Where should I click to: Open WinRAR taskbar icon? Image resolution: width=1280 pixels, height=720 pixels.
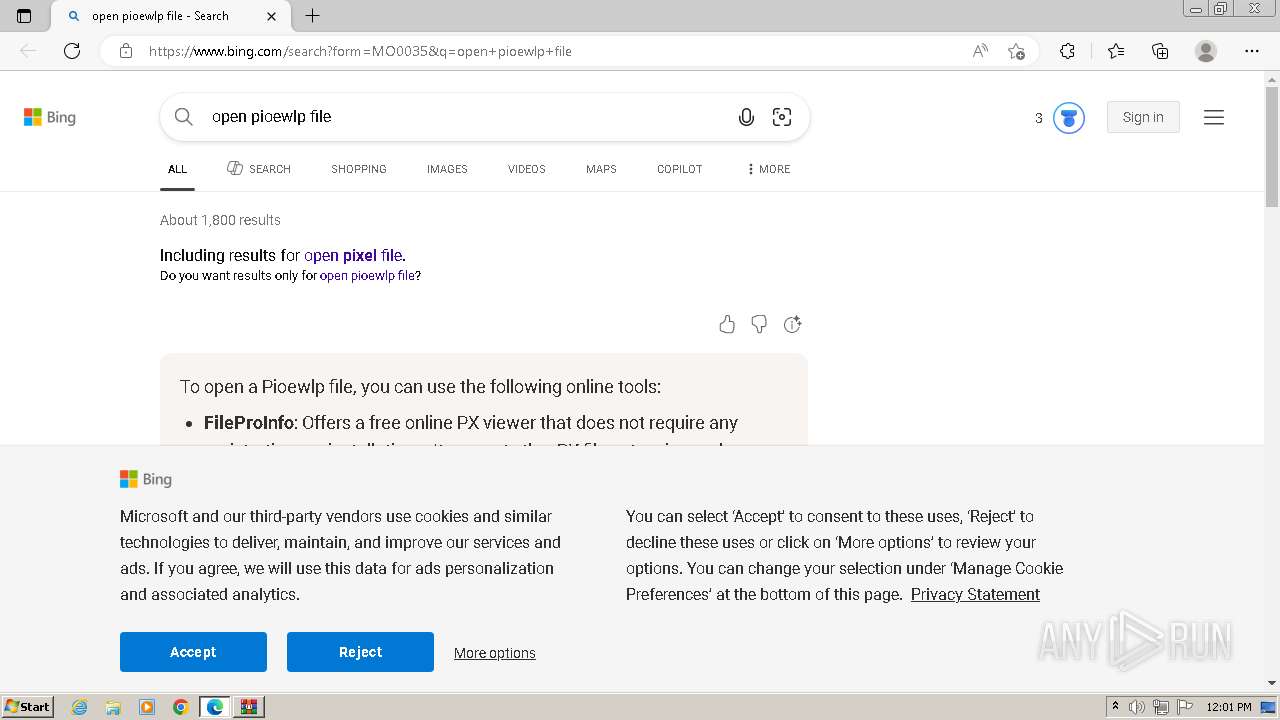[248, 707]
